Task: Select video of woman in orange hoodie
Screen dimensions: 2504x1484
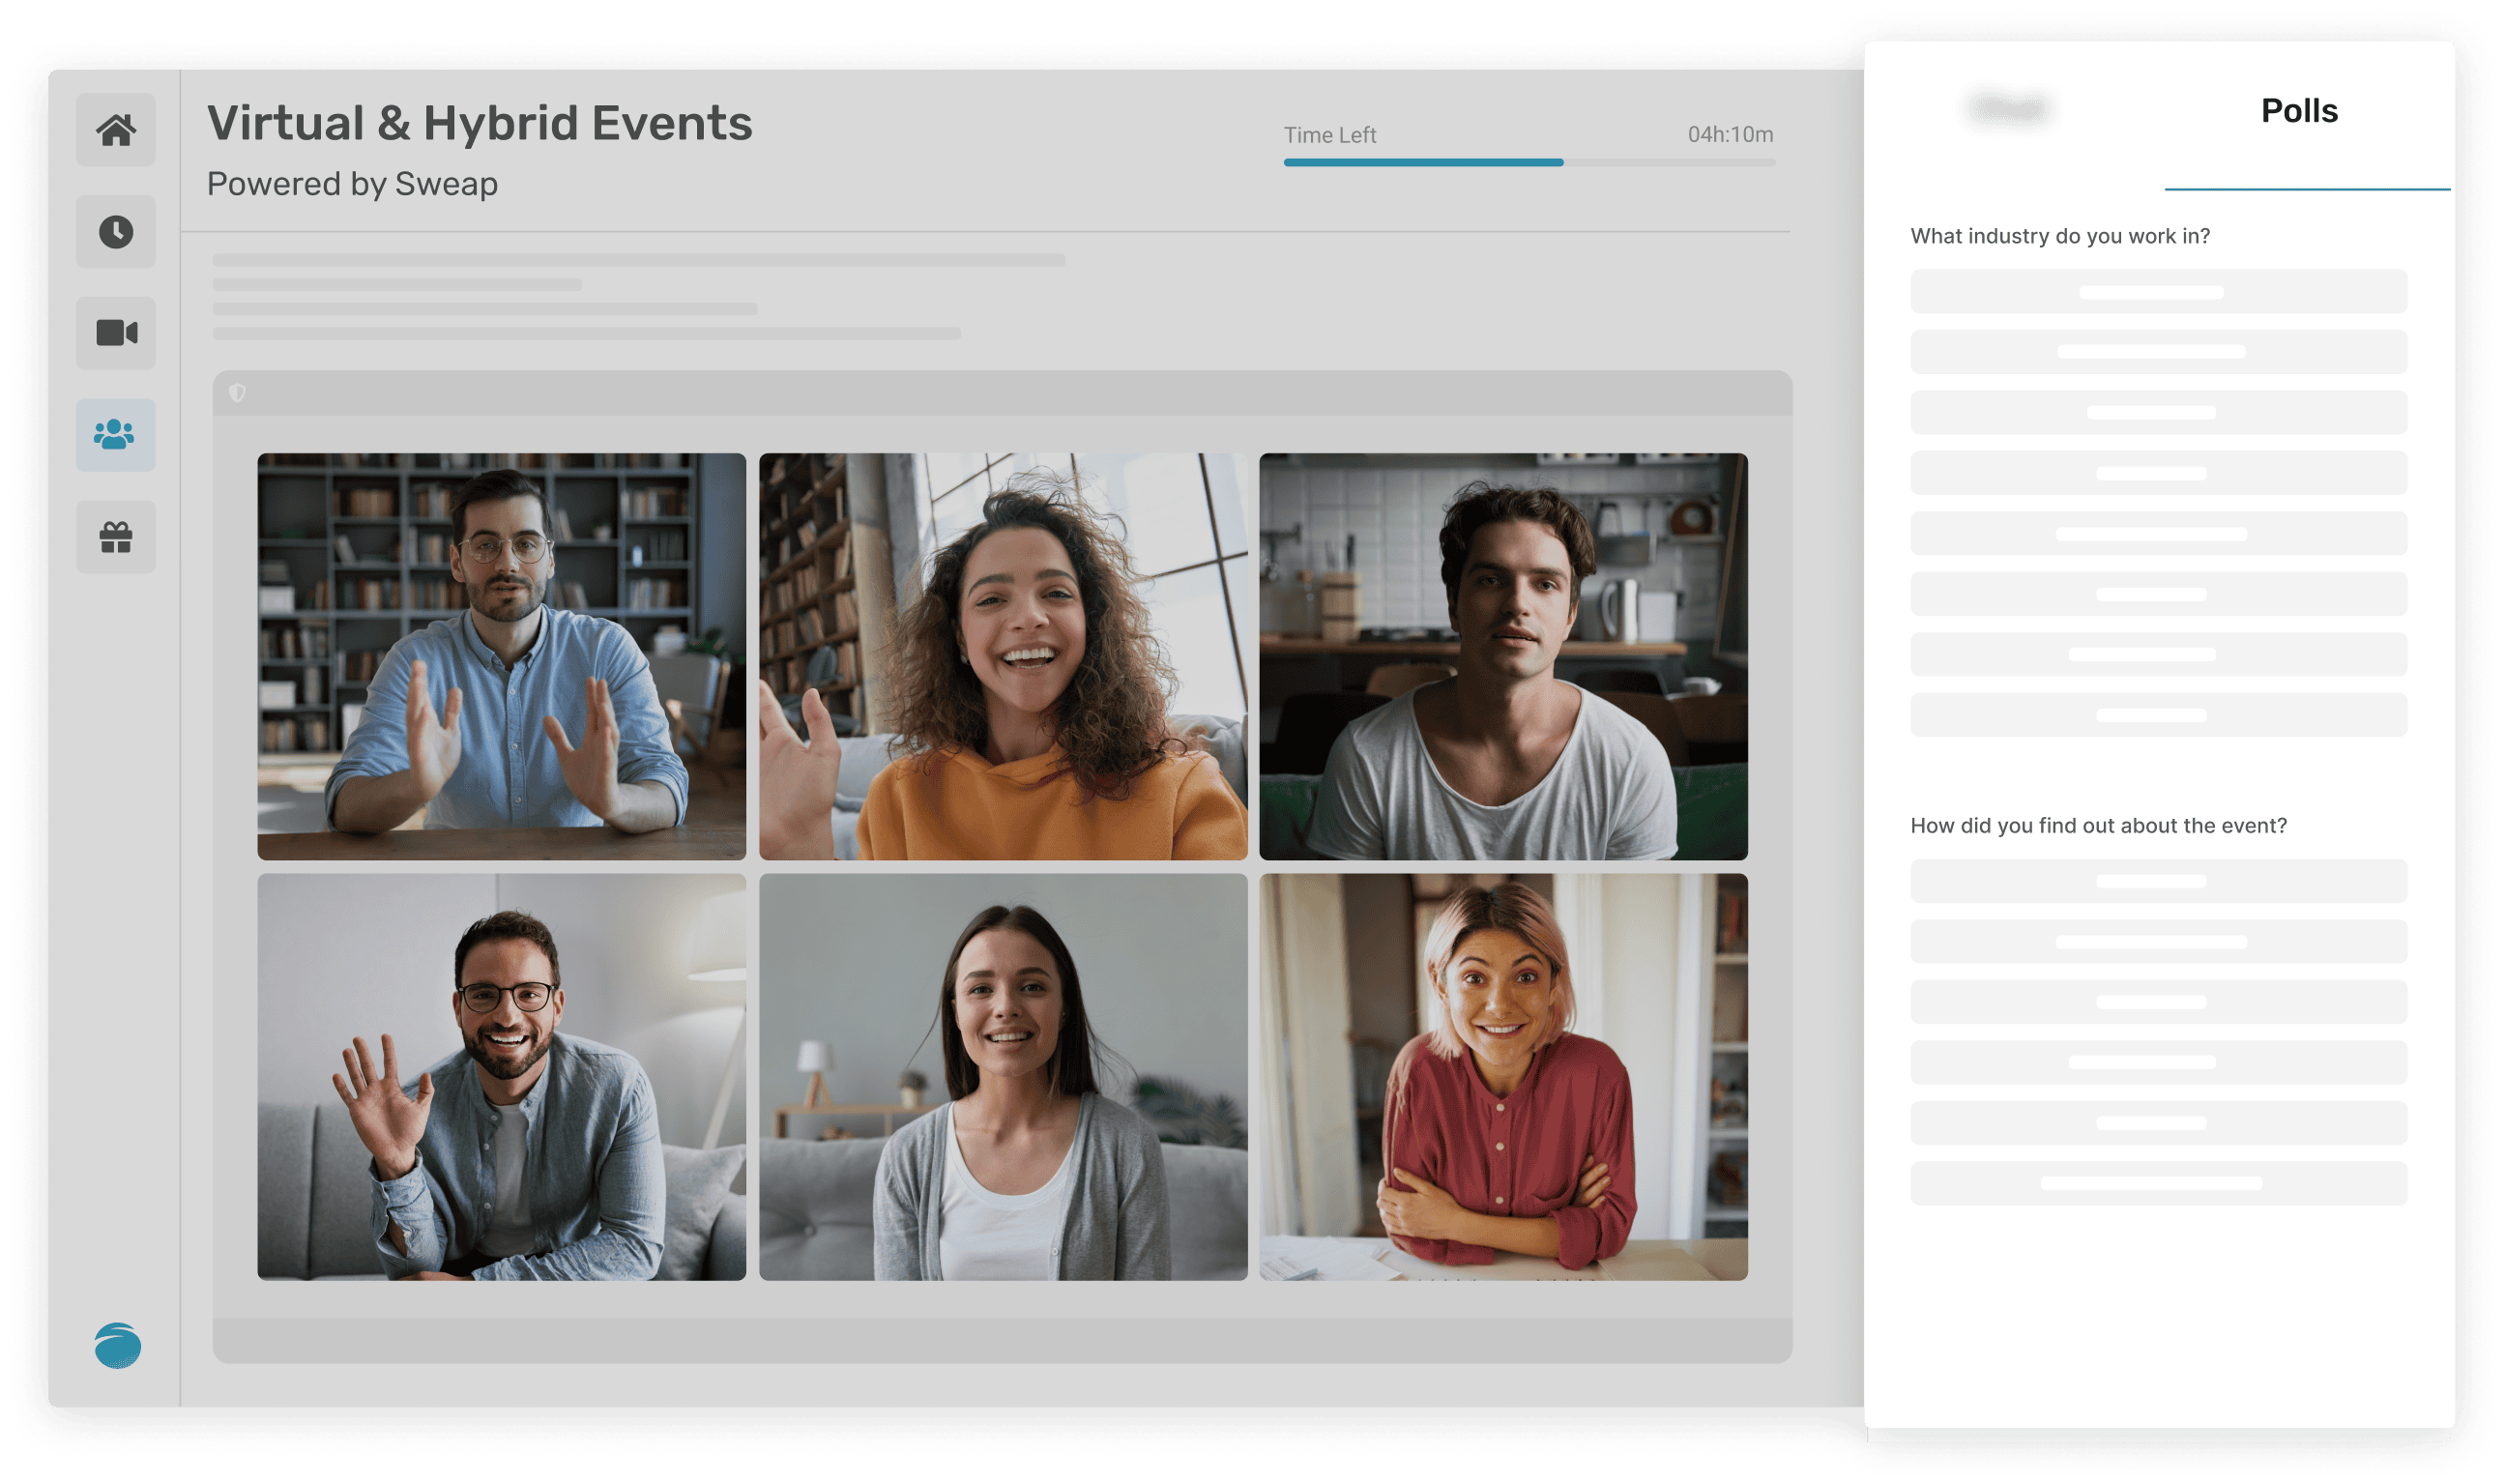Action: 1002,656
